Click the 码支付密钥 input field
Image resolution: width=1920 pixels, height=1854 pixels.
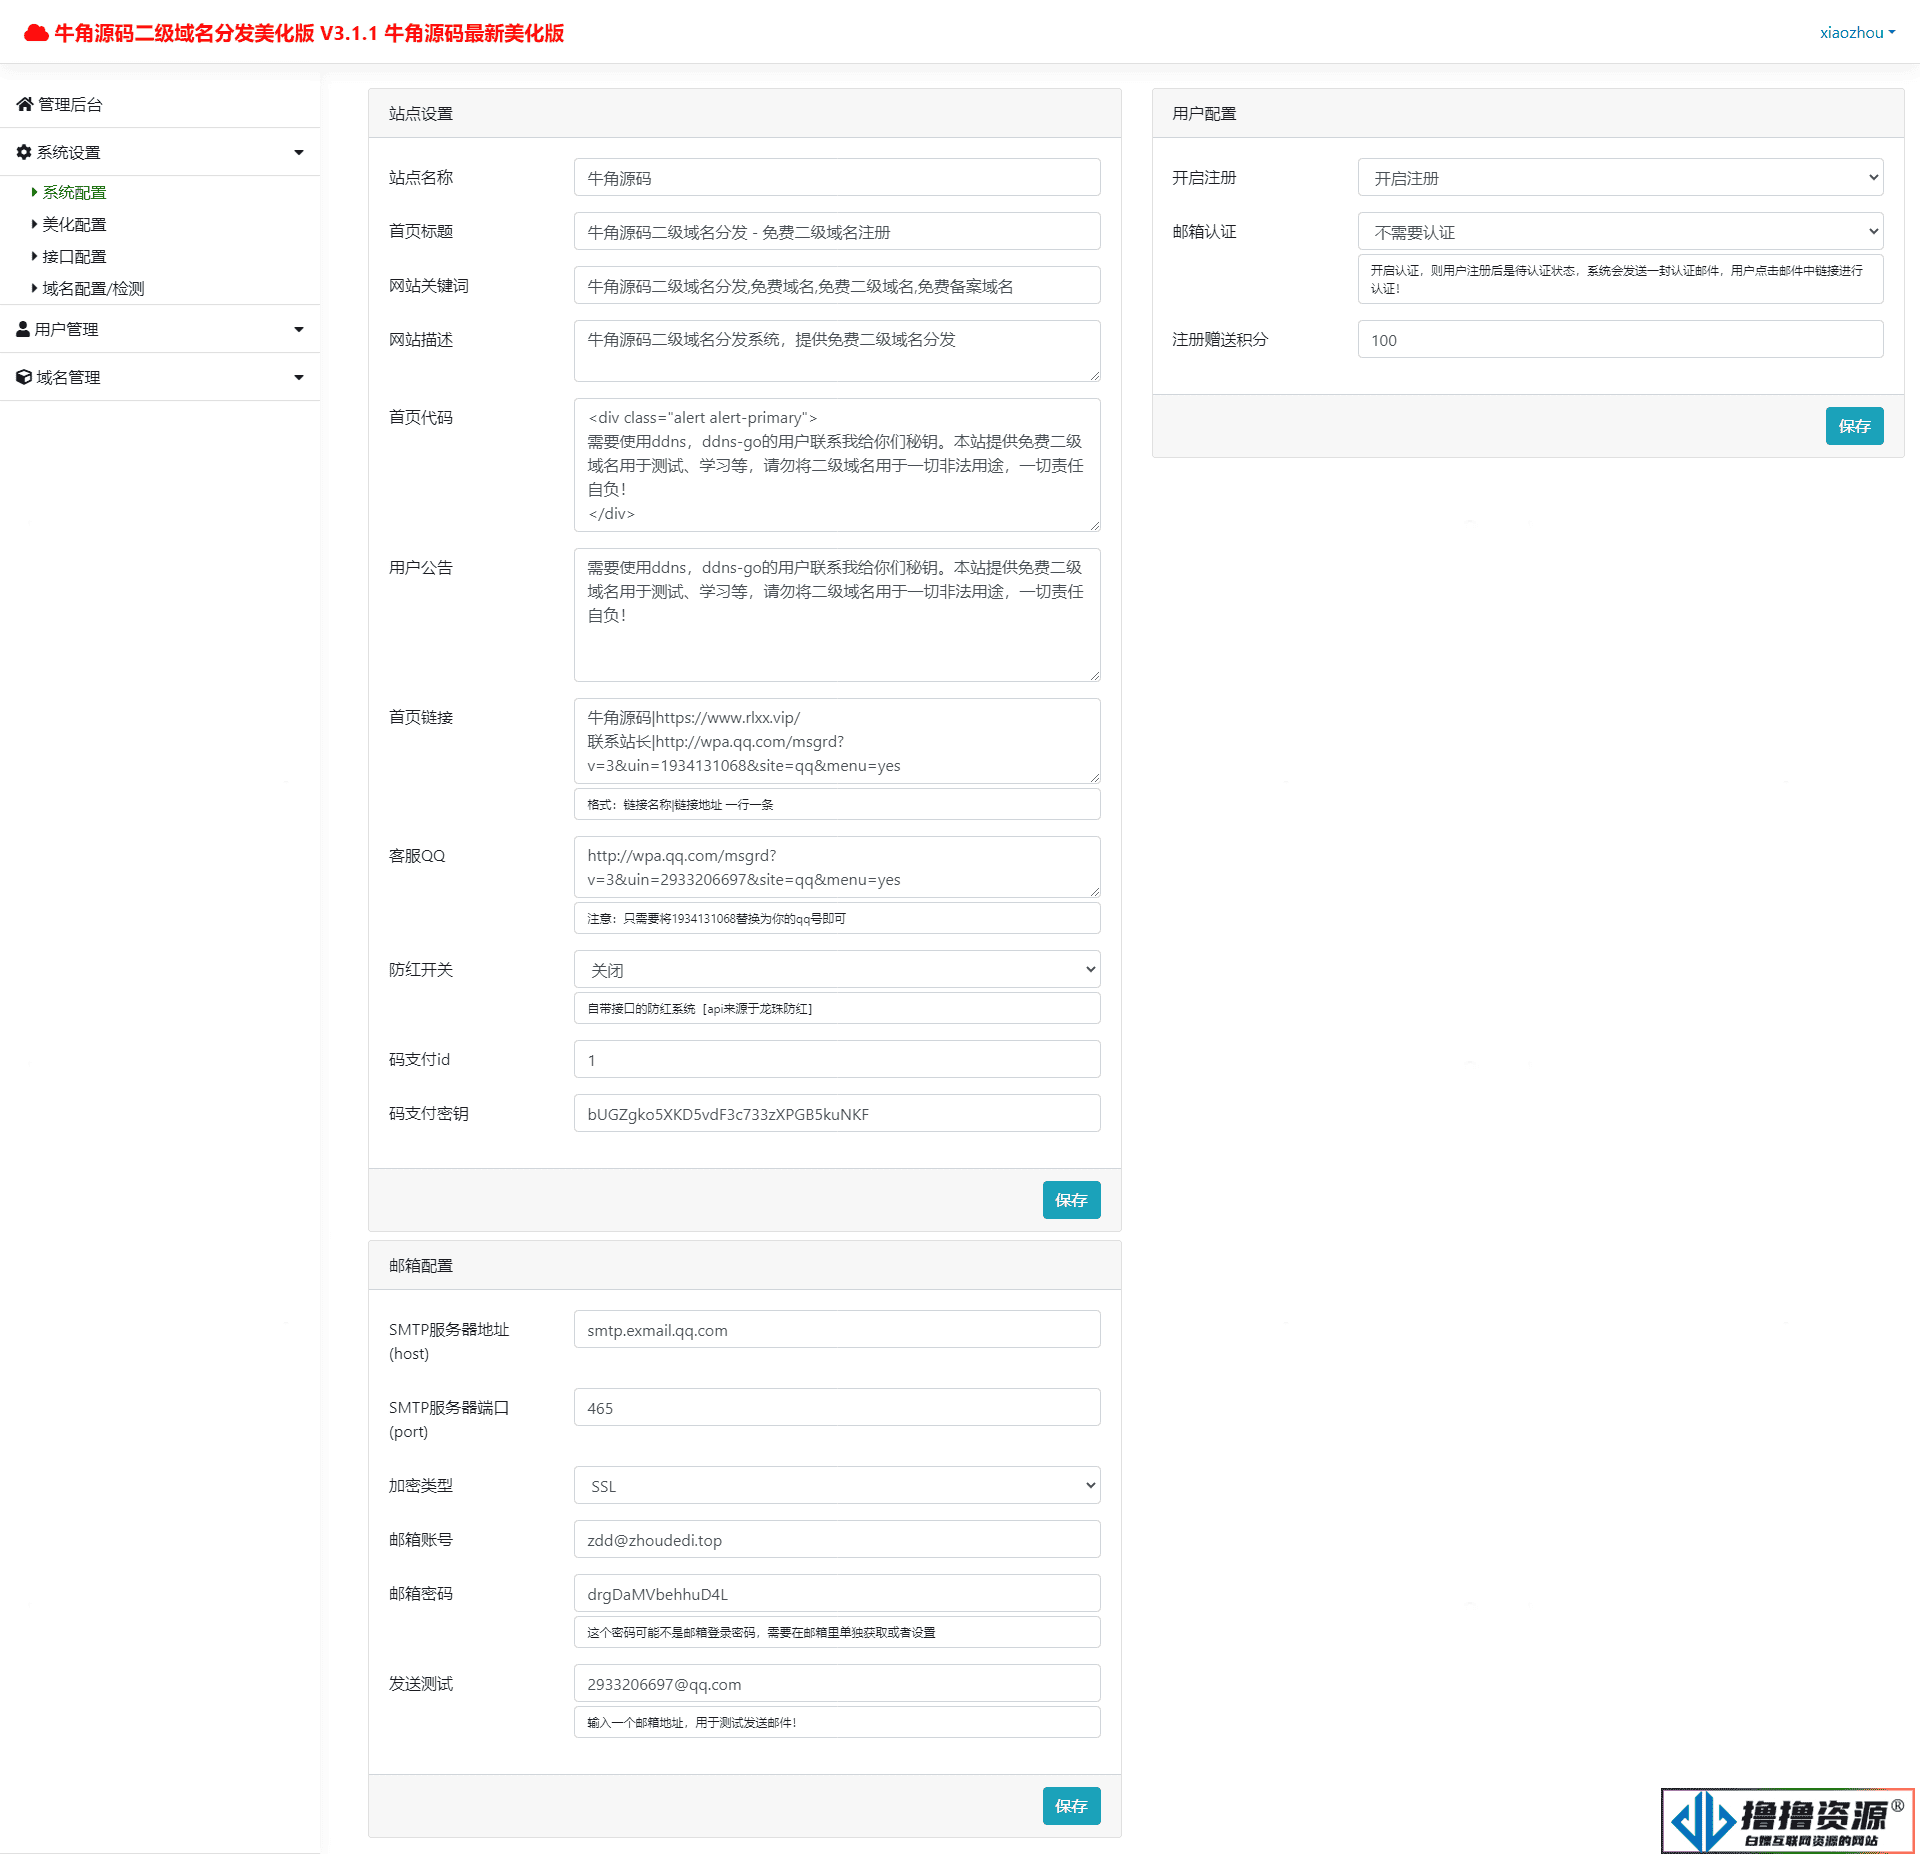pyautogui.click(x=837, y=1113)
